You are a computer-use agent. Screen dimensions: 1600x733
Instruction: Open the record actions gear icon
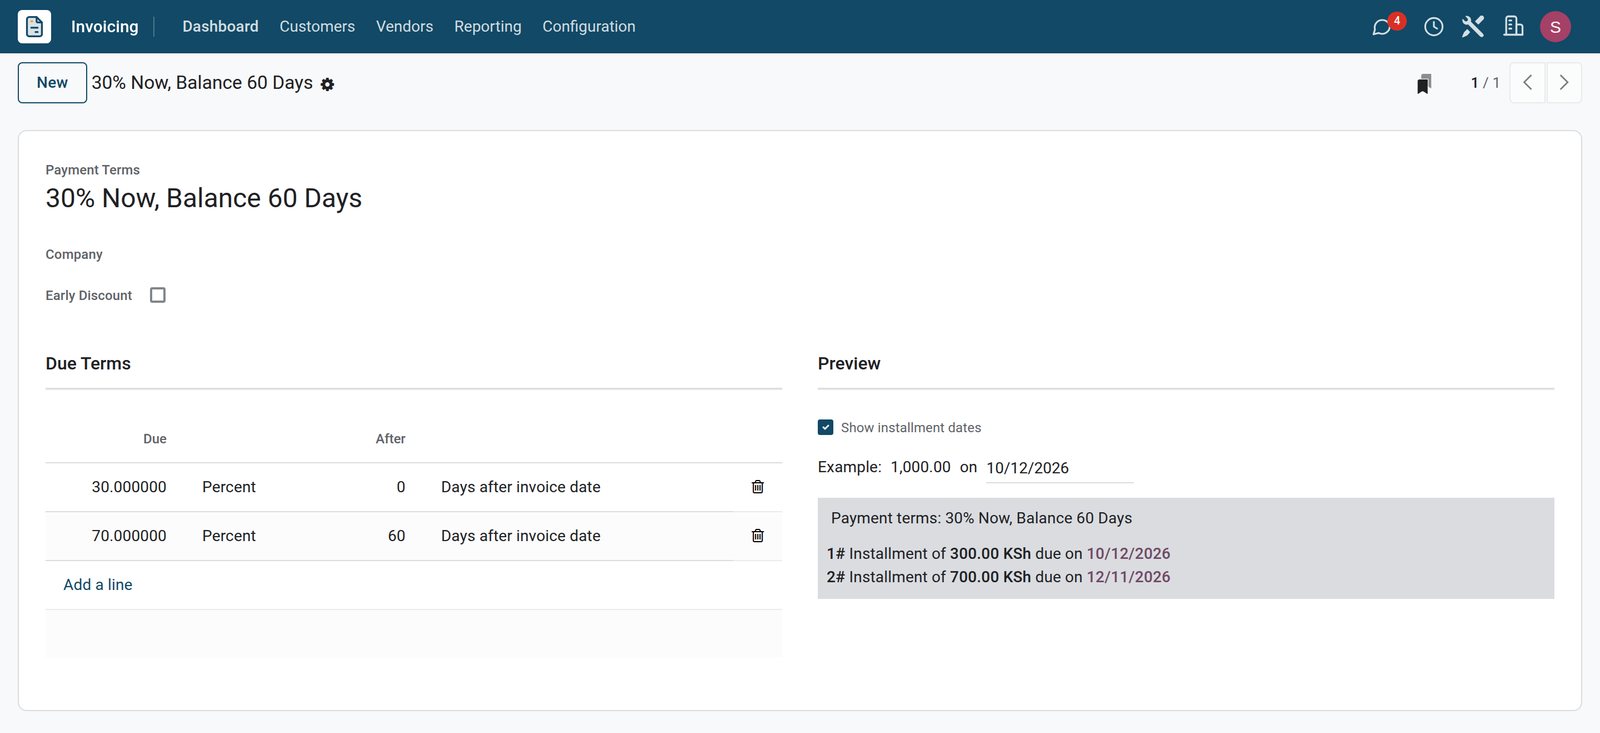[x=327, y=85]
